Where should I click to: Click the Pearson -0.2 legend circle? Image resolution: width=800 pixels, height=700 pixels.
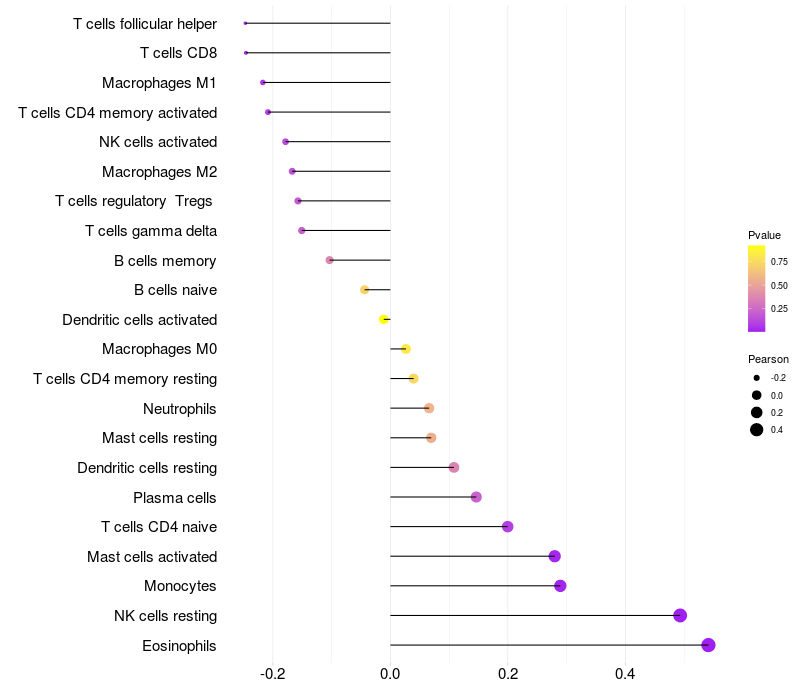tap(756, 378)
